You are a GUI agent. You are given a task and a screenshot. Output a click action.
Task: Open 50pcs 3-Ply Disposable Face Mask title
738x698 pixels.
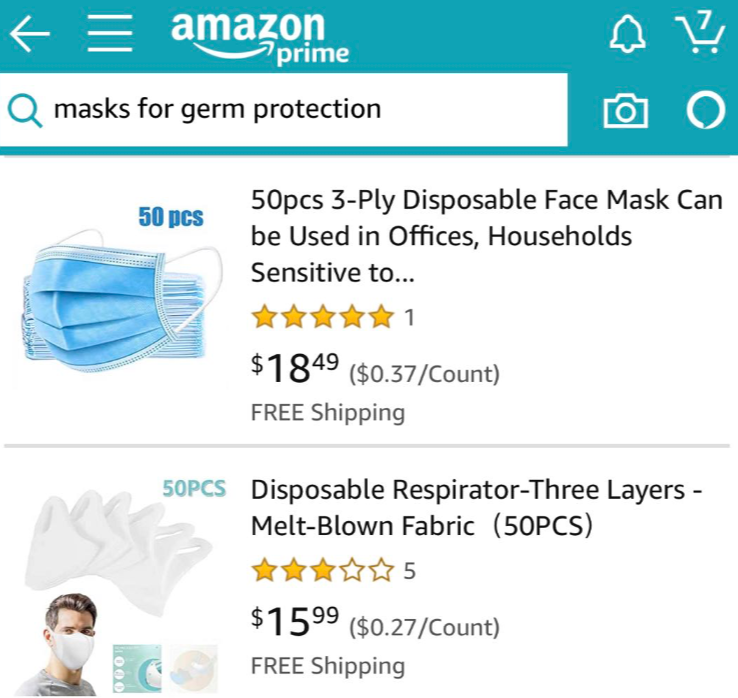tap(487, 236)
